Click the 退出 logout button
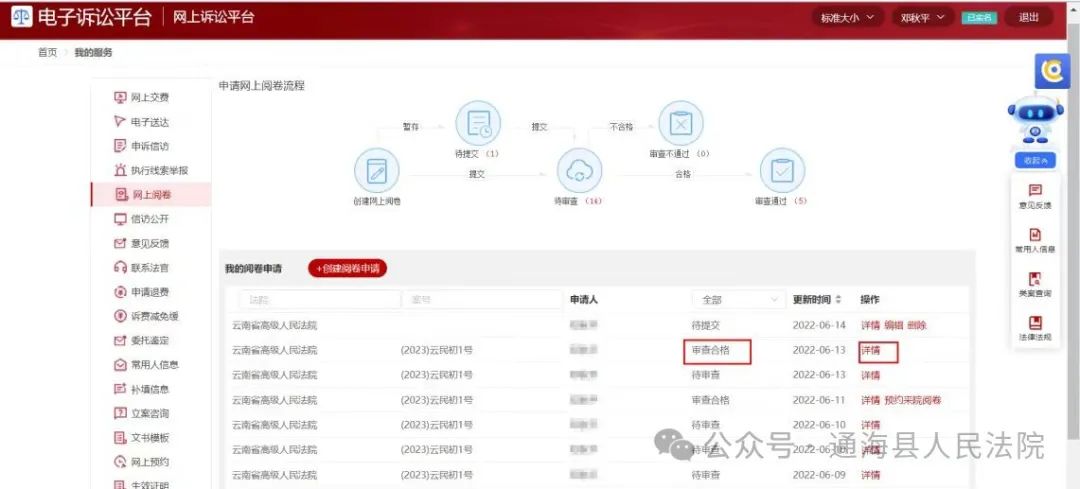Image resolution: width=1080 pixels, height=489 pixels. [1028, 17]
